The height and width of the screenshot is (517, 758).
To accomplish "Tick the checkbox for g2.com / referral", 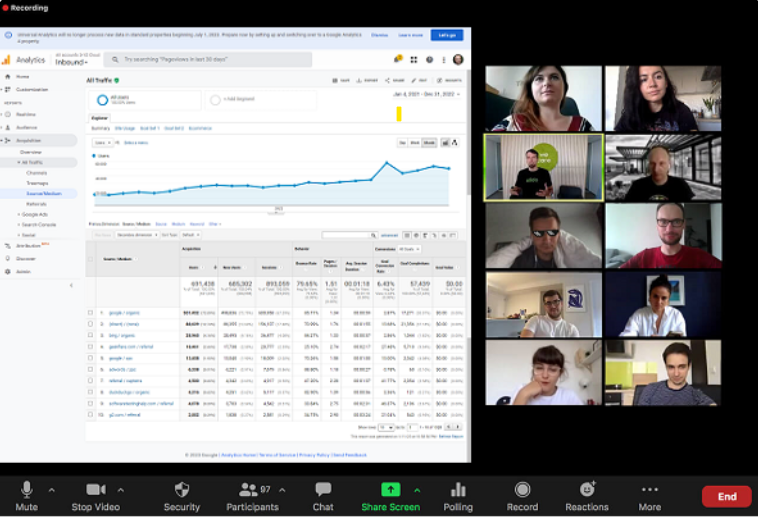I will 90,414.
